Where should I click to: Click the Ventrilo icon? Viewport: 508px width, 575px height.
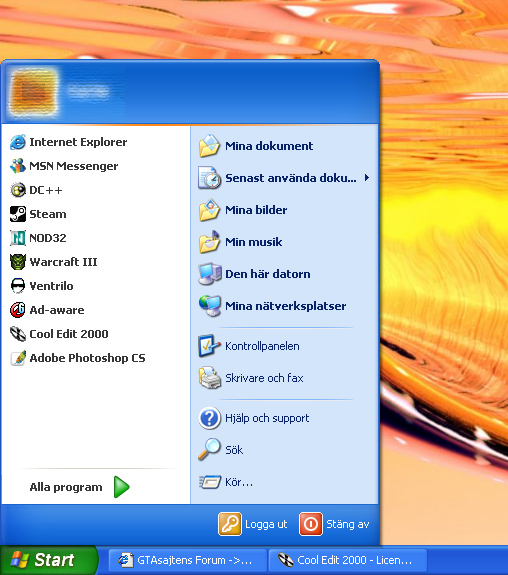coord(18,286)
